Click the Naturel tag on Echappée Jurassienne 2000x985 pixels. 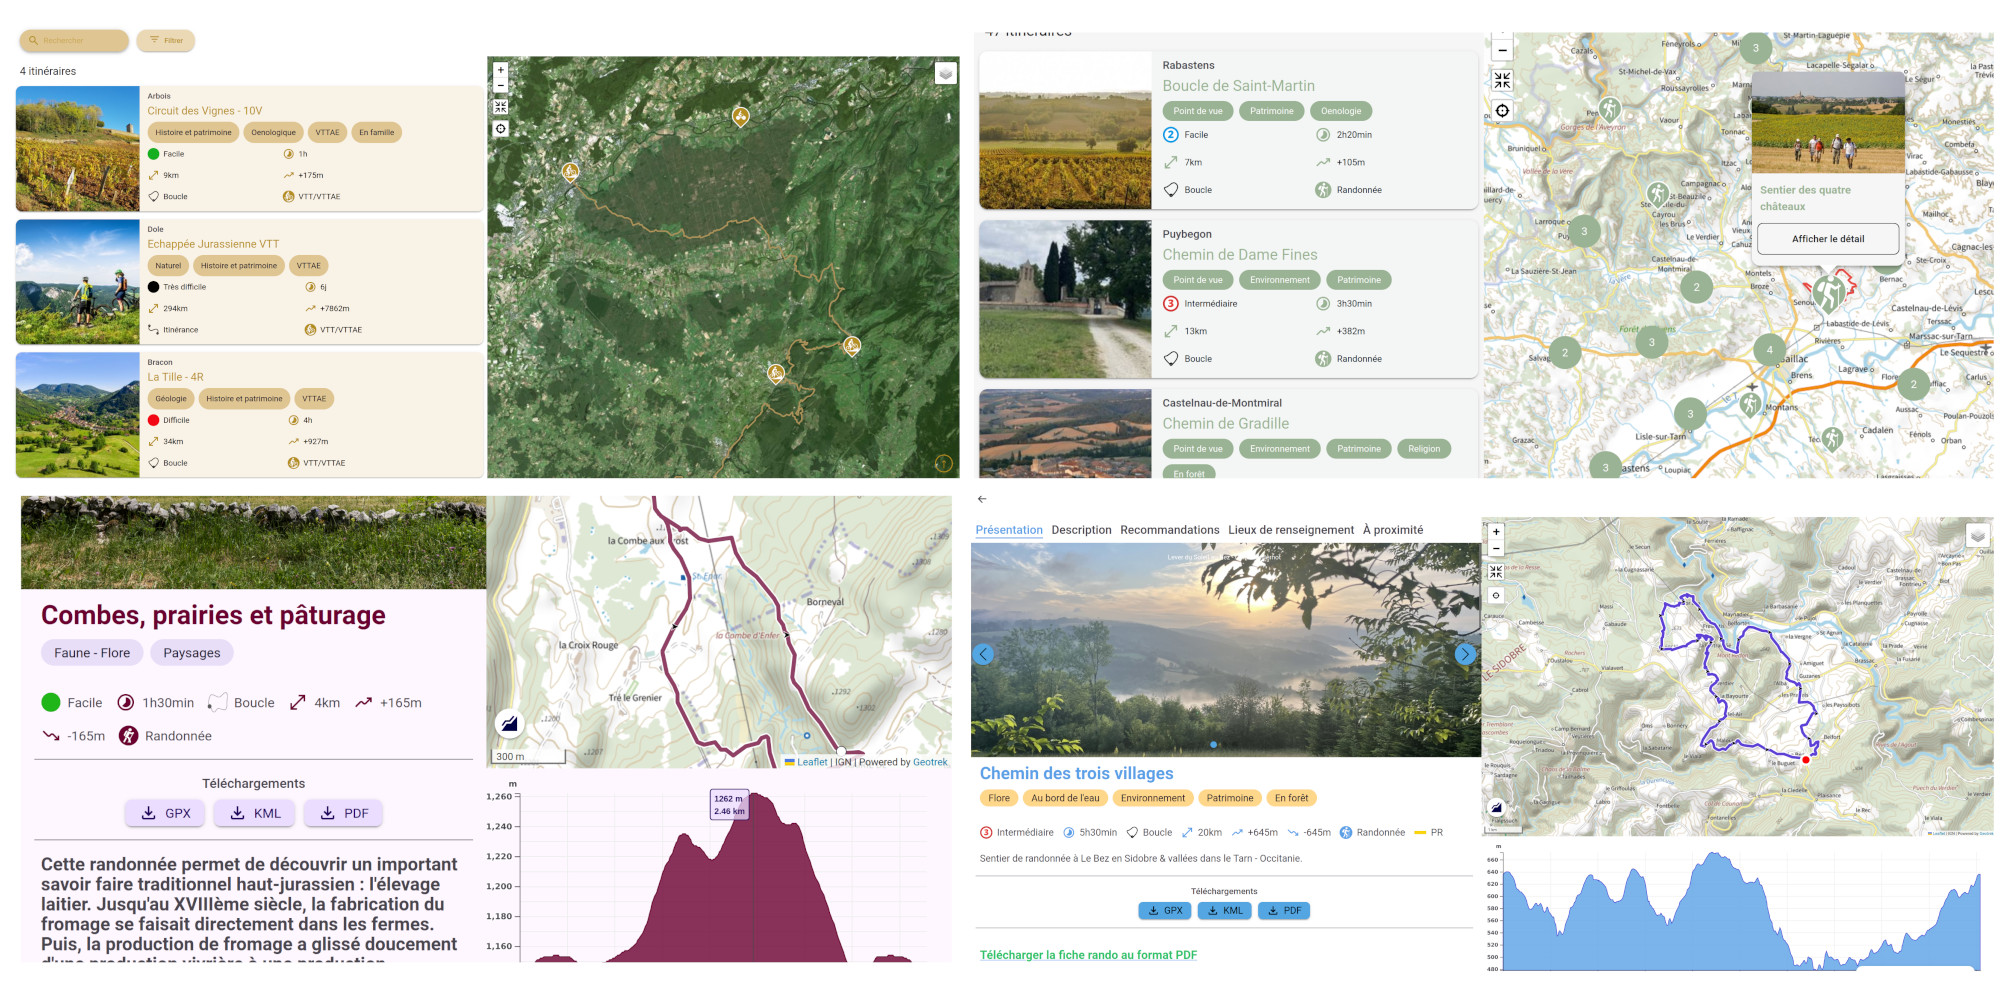[x=168, y=265]
